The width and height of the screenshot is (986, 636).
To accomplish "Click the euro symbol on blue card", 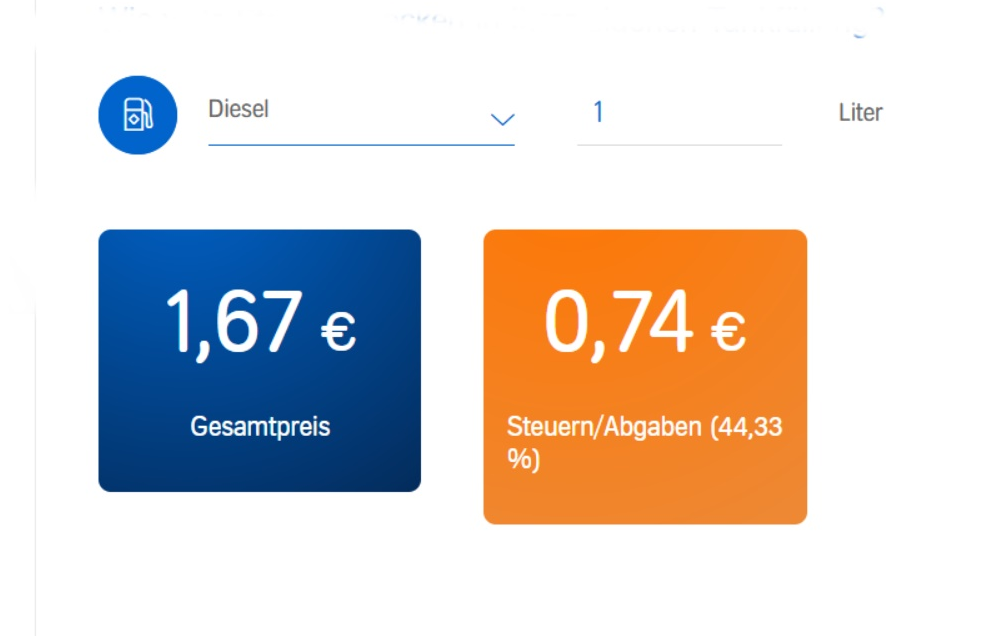I will click(339, 331).
